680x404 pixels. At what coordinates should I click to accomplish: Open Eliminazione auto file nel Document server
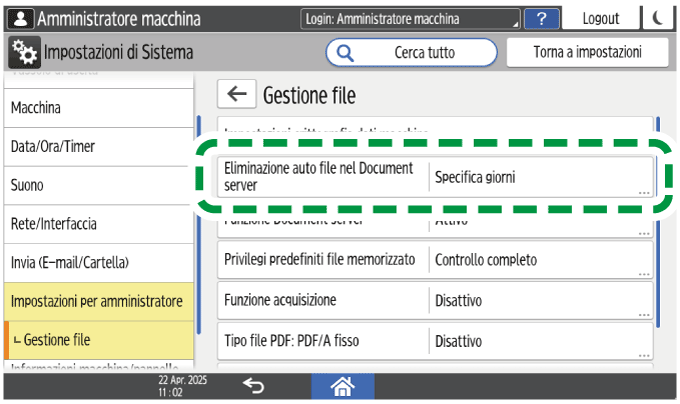pos(435,177)
